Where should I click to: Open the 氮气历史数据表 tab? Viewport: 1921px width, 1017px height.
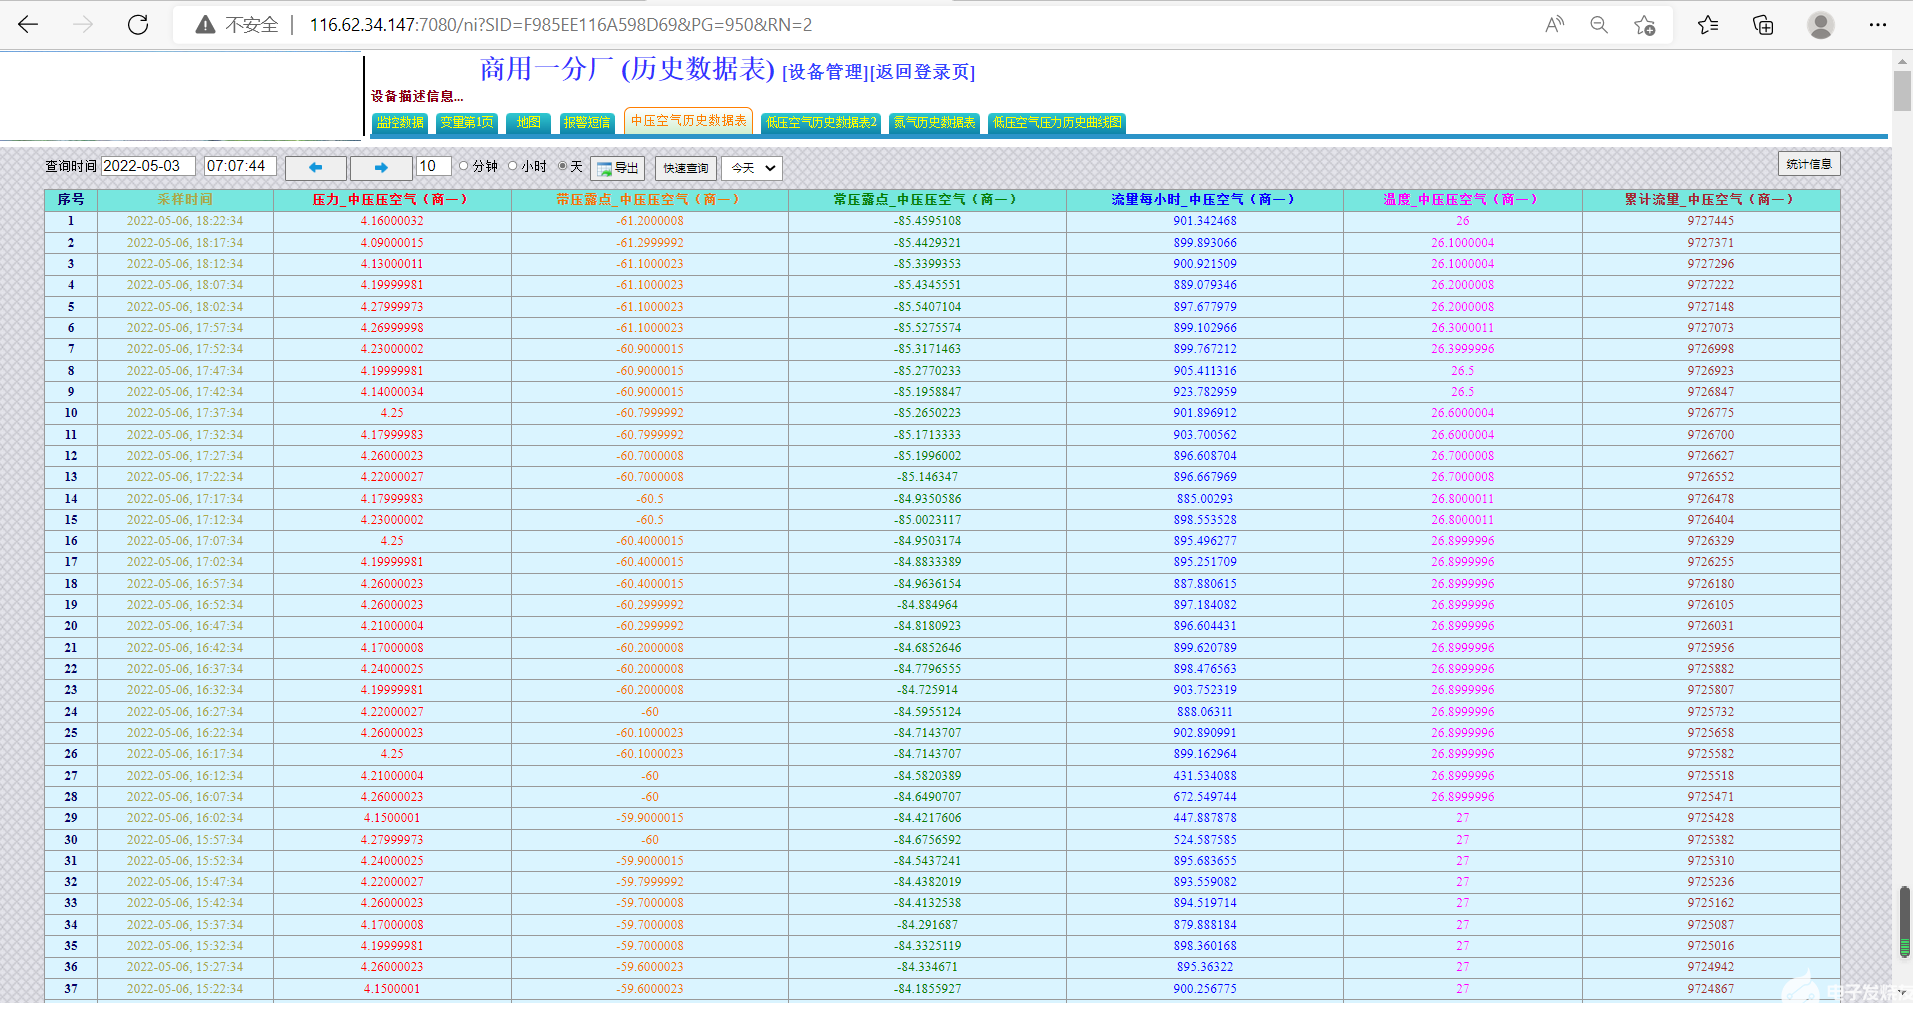[x=934, y=122]
